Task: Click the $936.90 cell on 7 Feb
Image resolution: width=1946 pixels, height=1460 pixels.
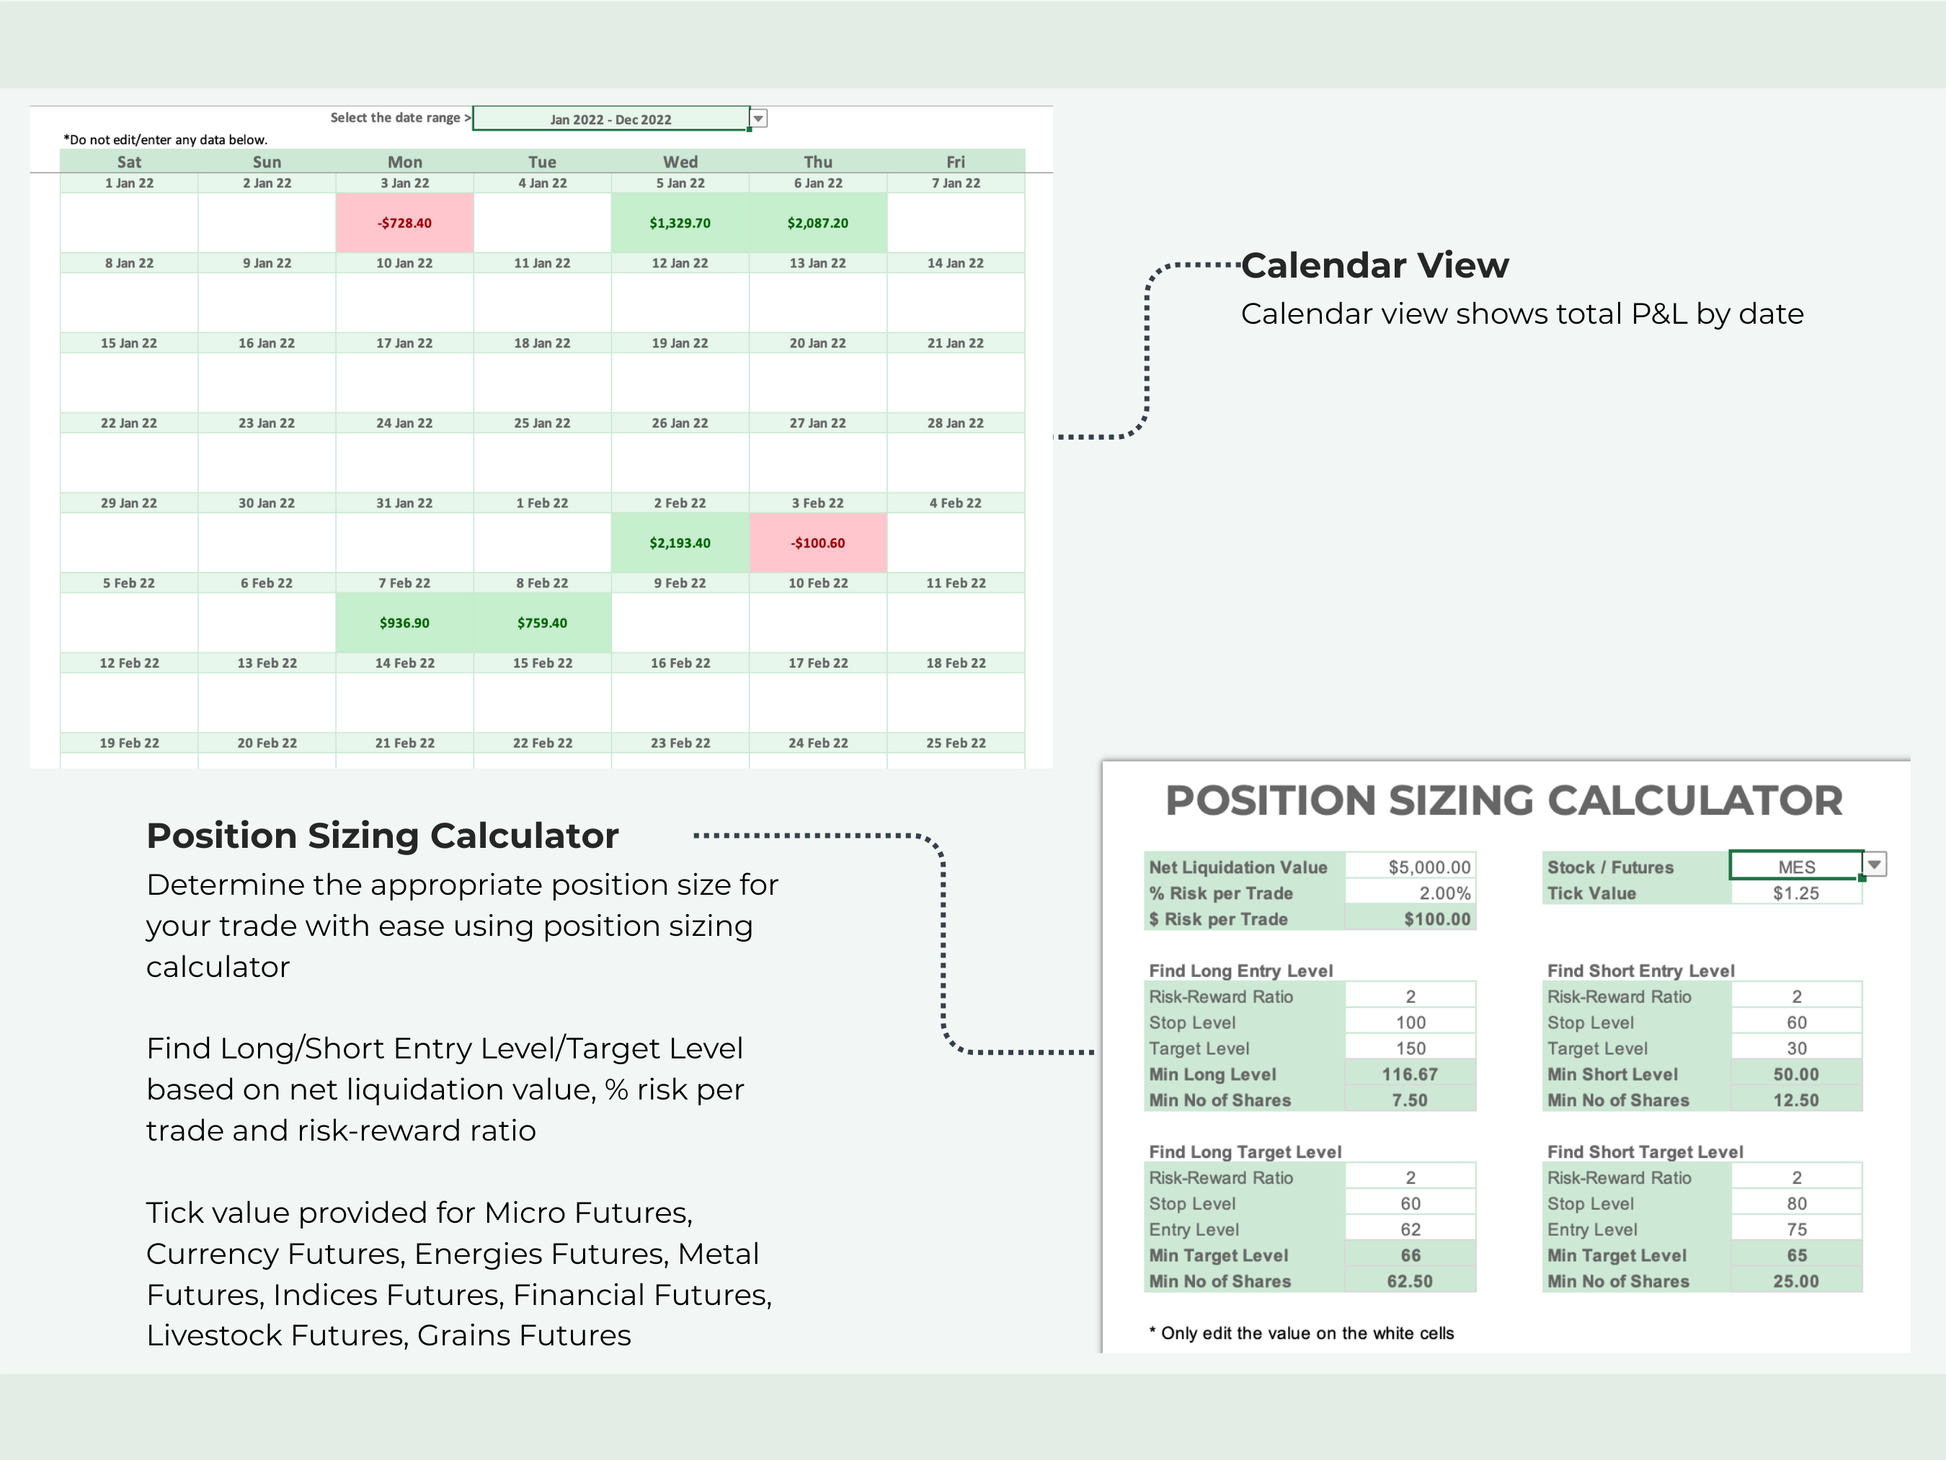Action: click(405, 623)
